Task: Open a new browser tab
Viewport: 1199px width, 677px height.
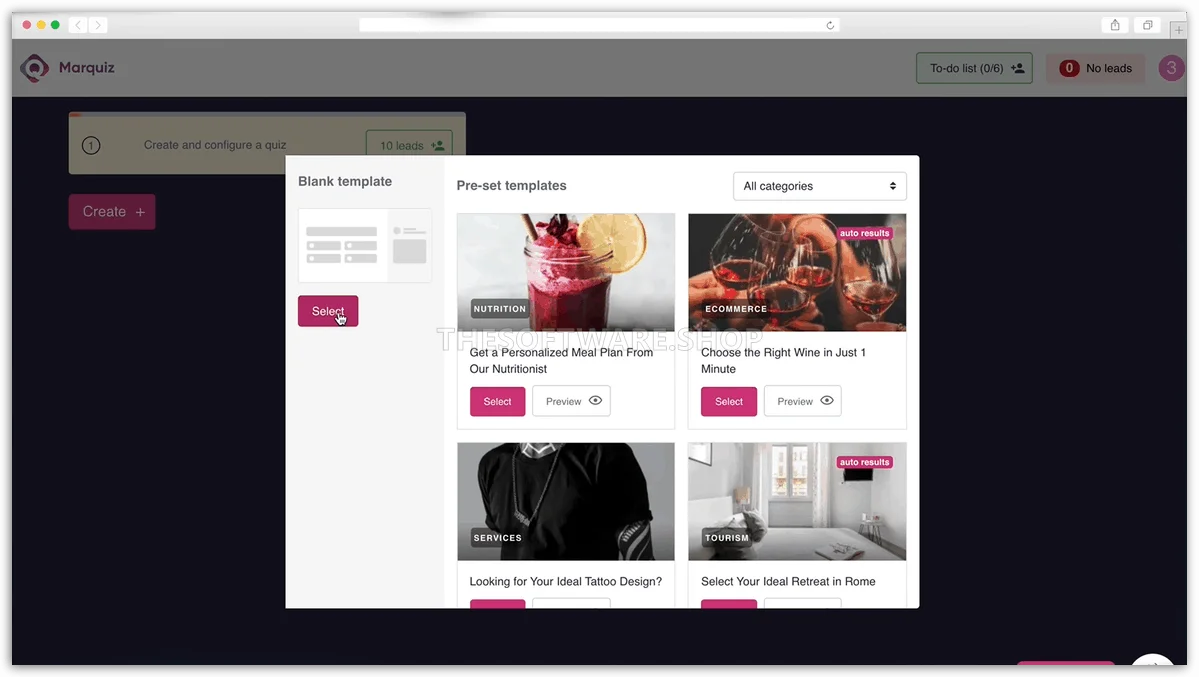Action: 1178,30
